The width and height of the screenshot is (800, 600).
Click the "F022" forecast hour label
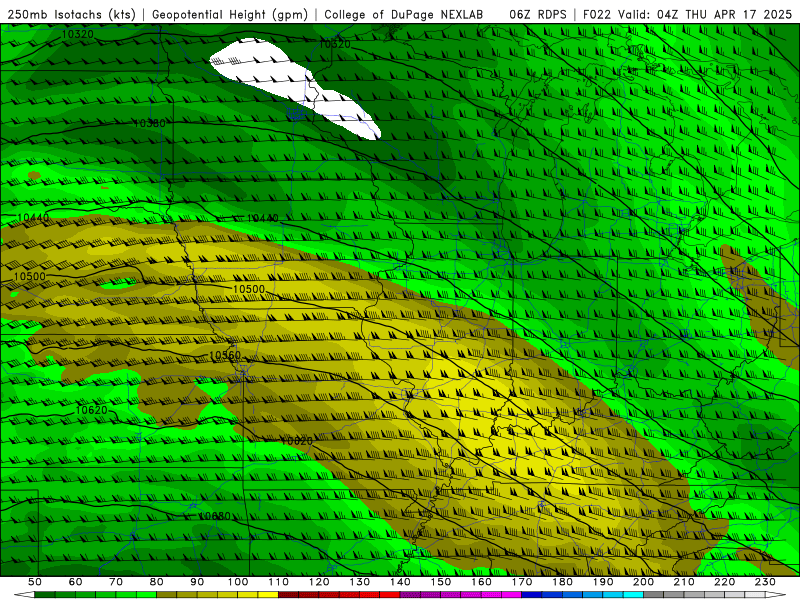597,15
